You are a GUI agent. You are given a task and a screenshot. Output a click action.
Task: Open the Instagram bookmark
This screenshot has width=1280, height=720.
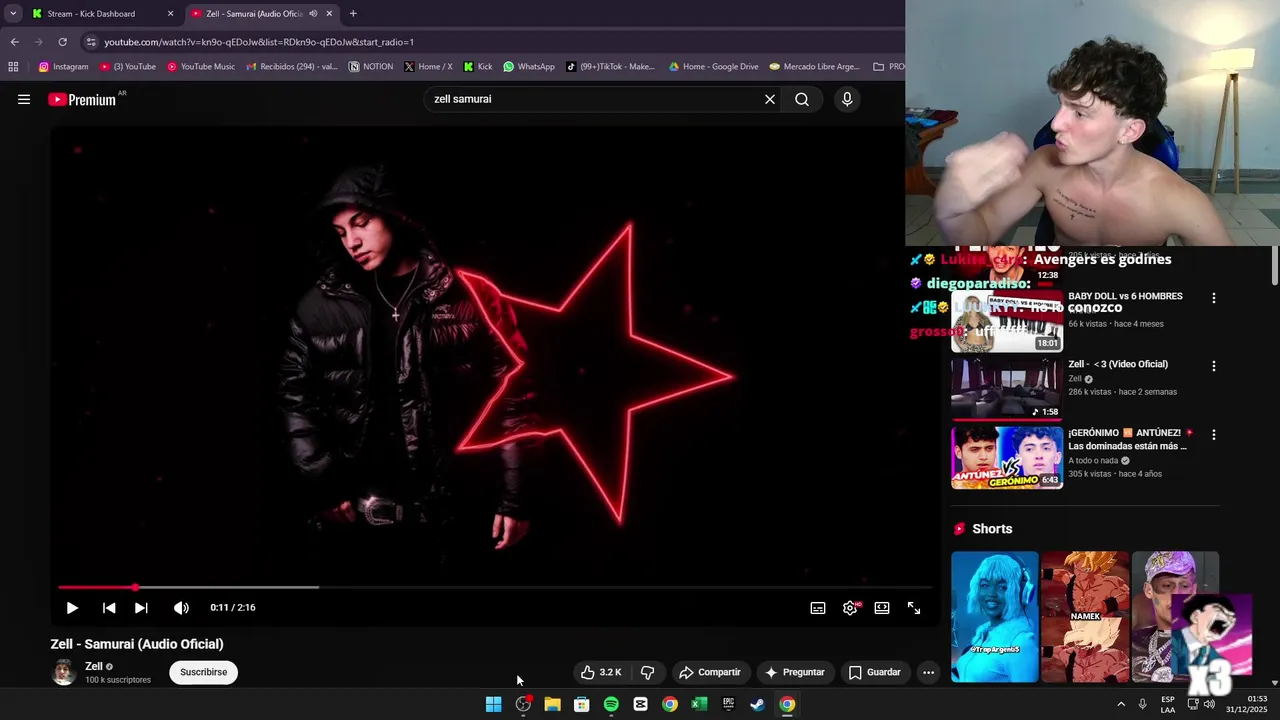coord(63,67)
